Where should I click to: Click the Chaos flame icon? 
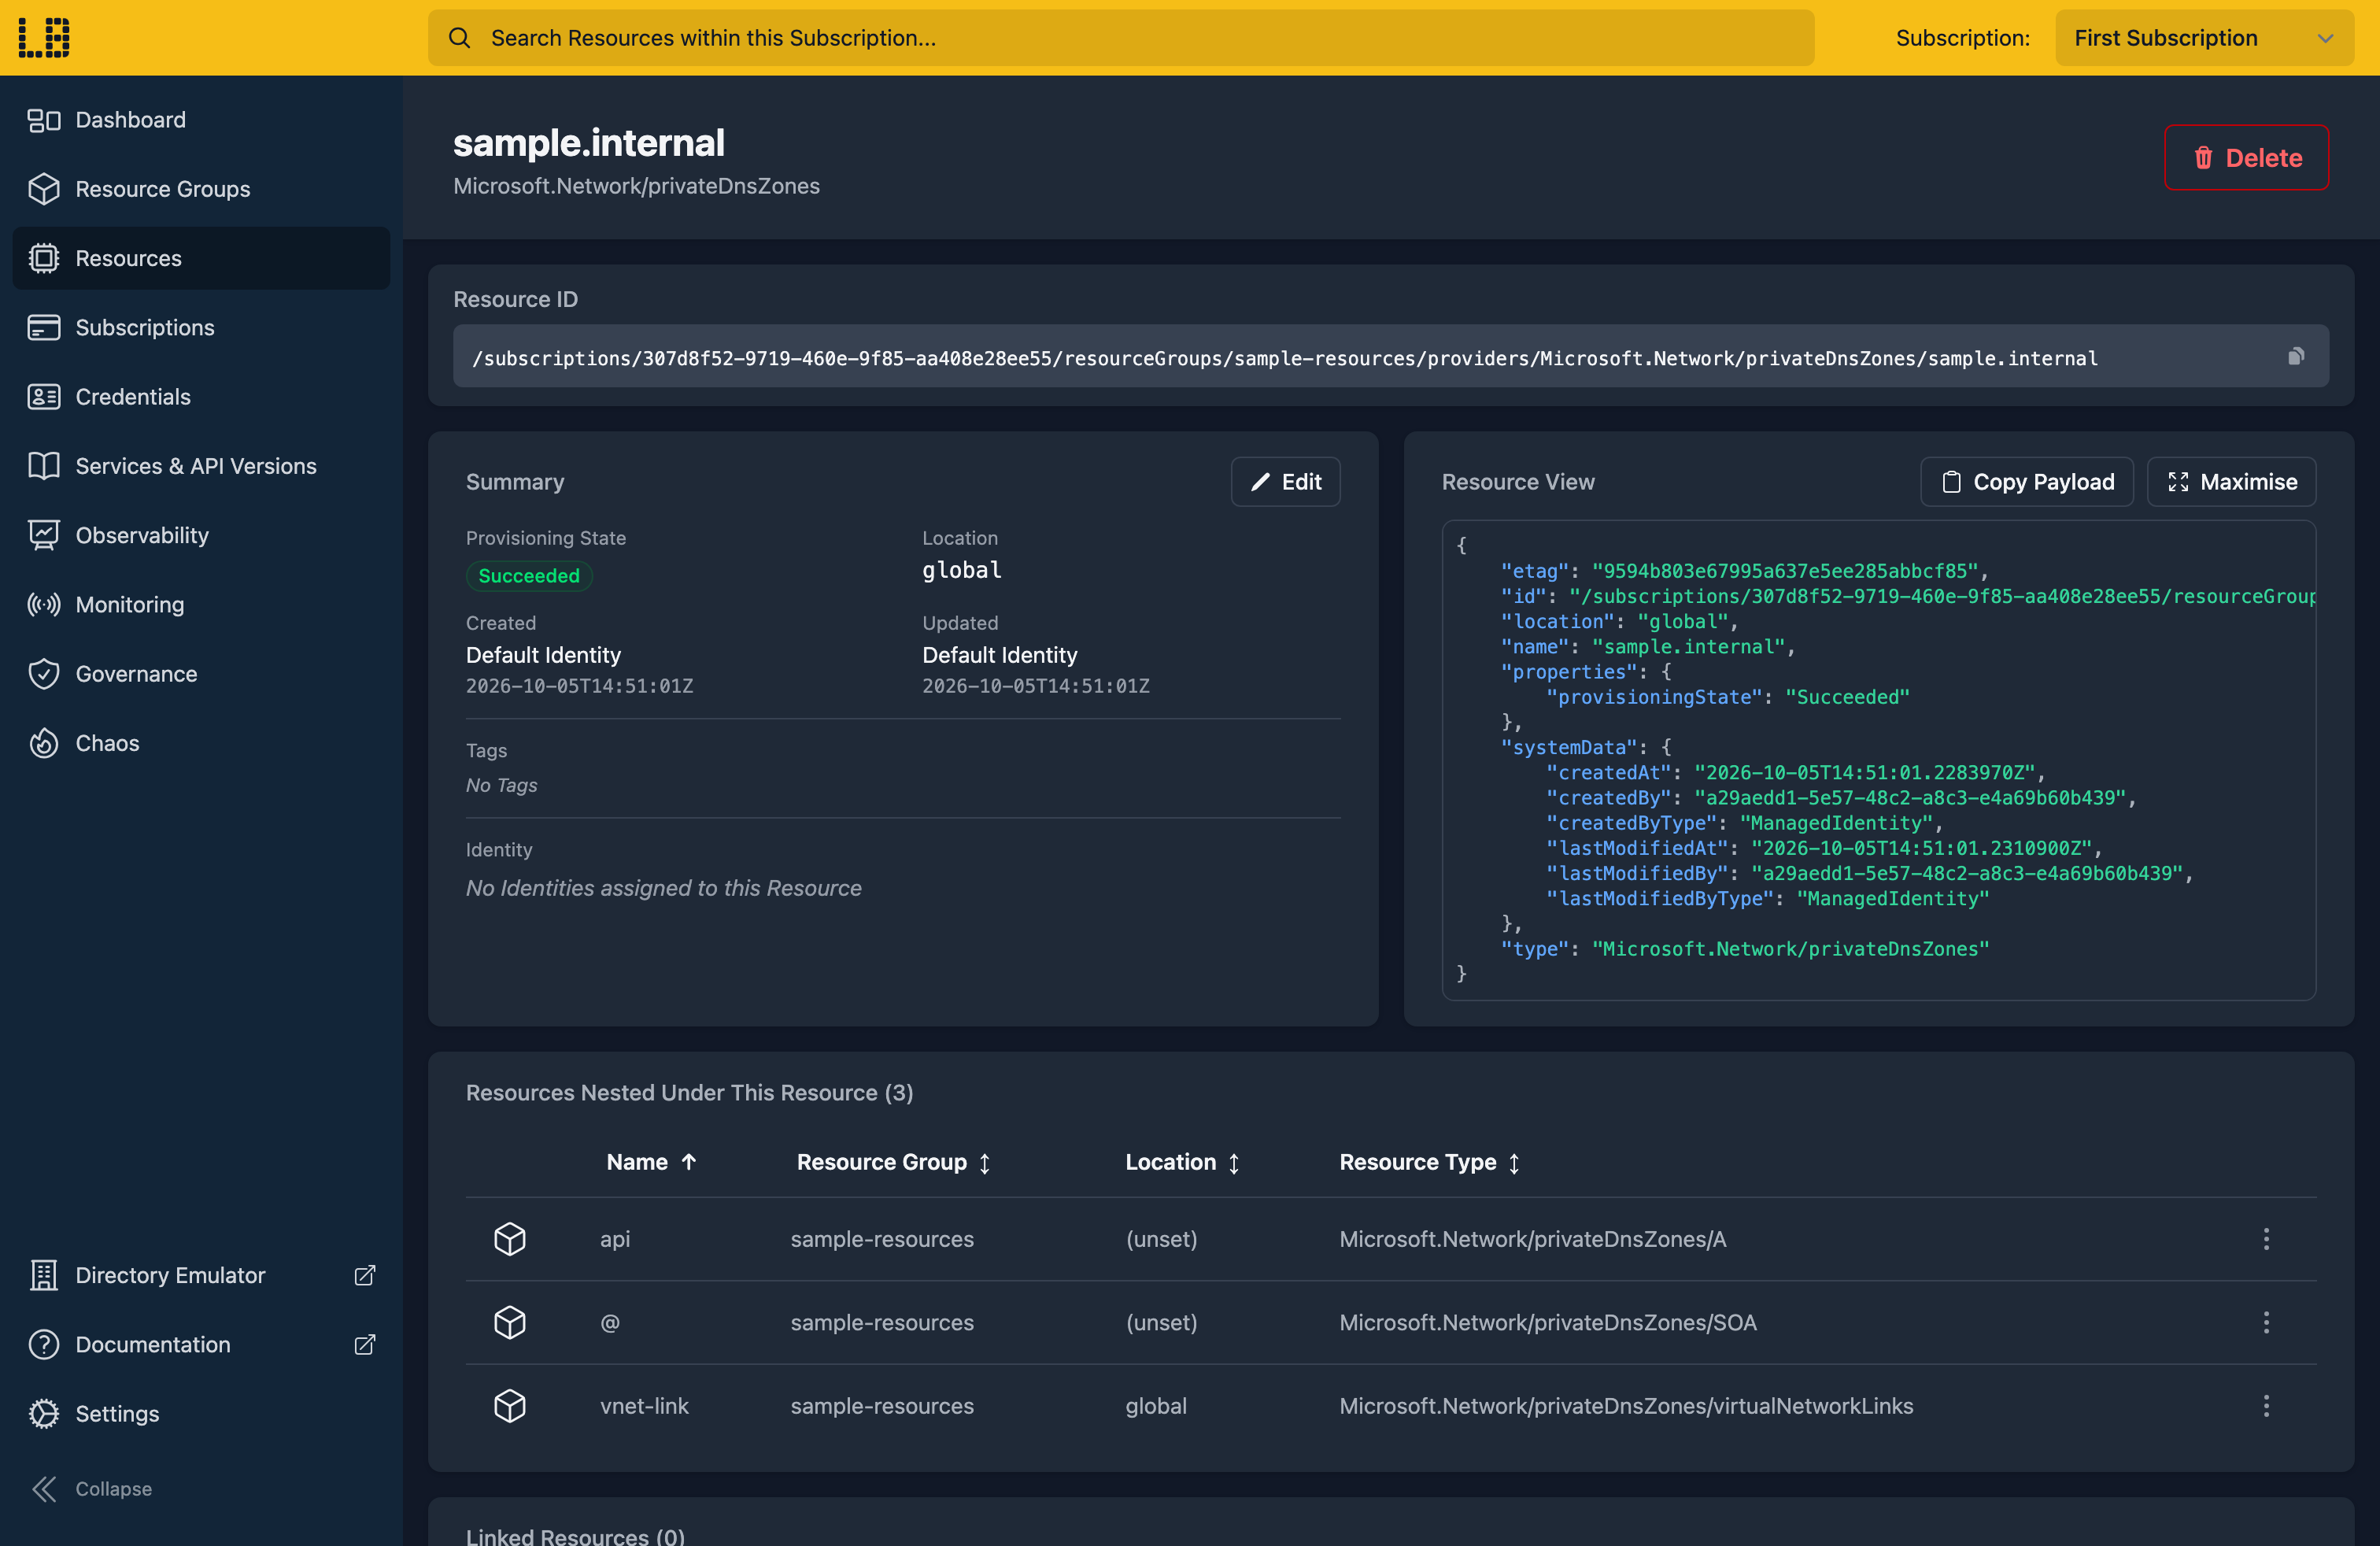click(44, 743)
